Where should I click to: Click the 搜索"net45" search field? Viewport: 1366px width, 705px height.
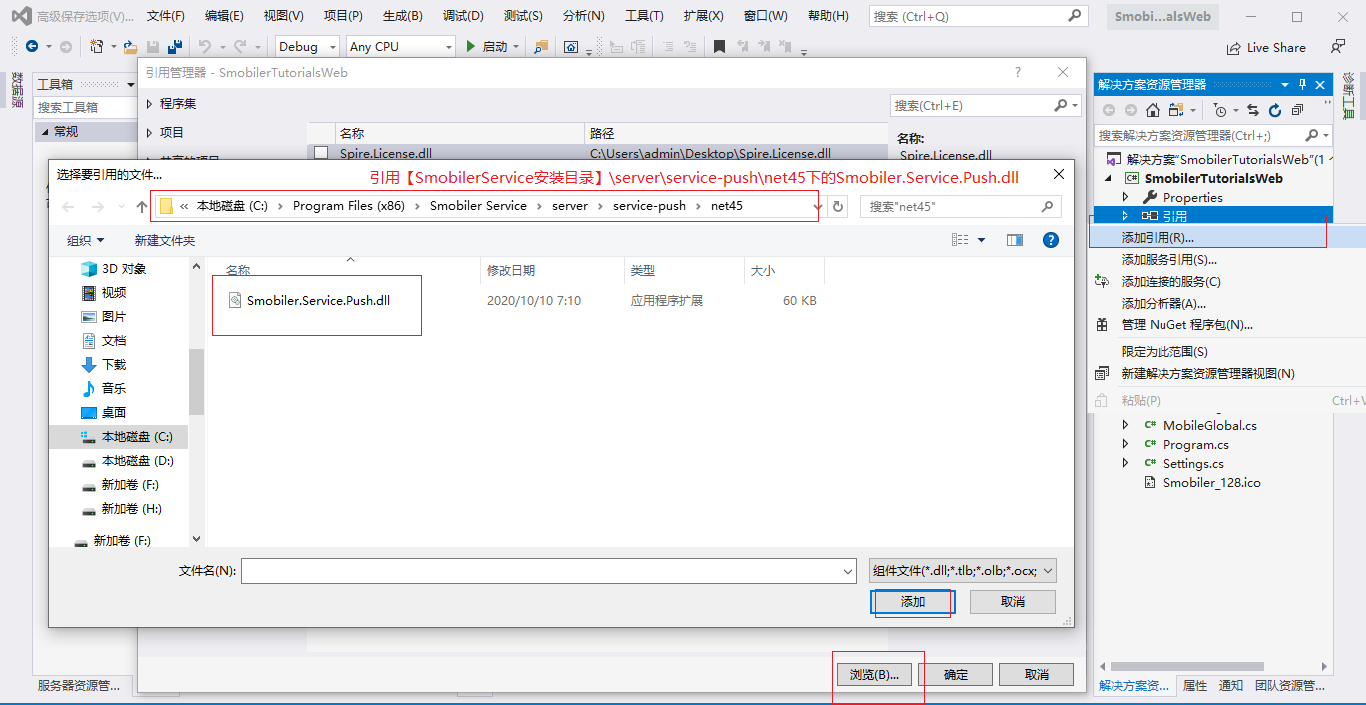click(960, 207)
